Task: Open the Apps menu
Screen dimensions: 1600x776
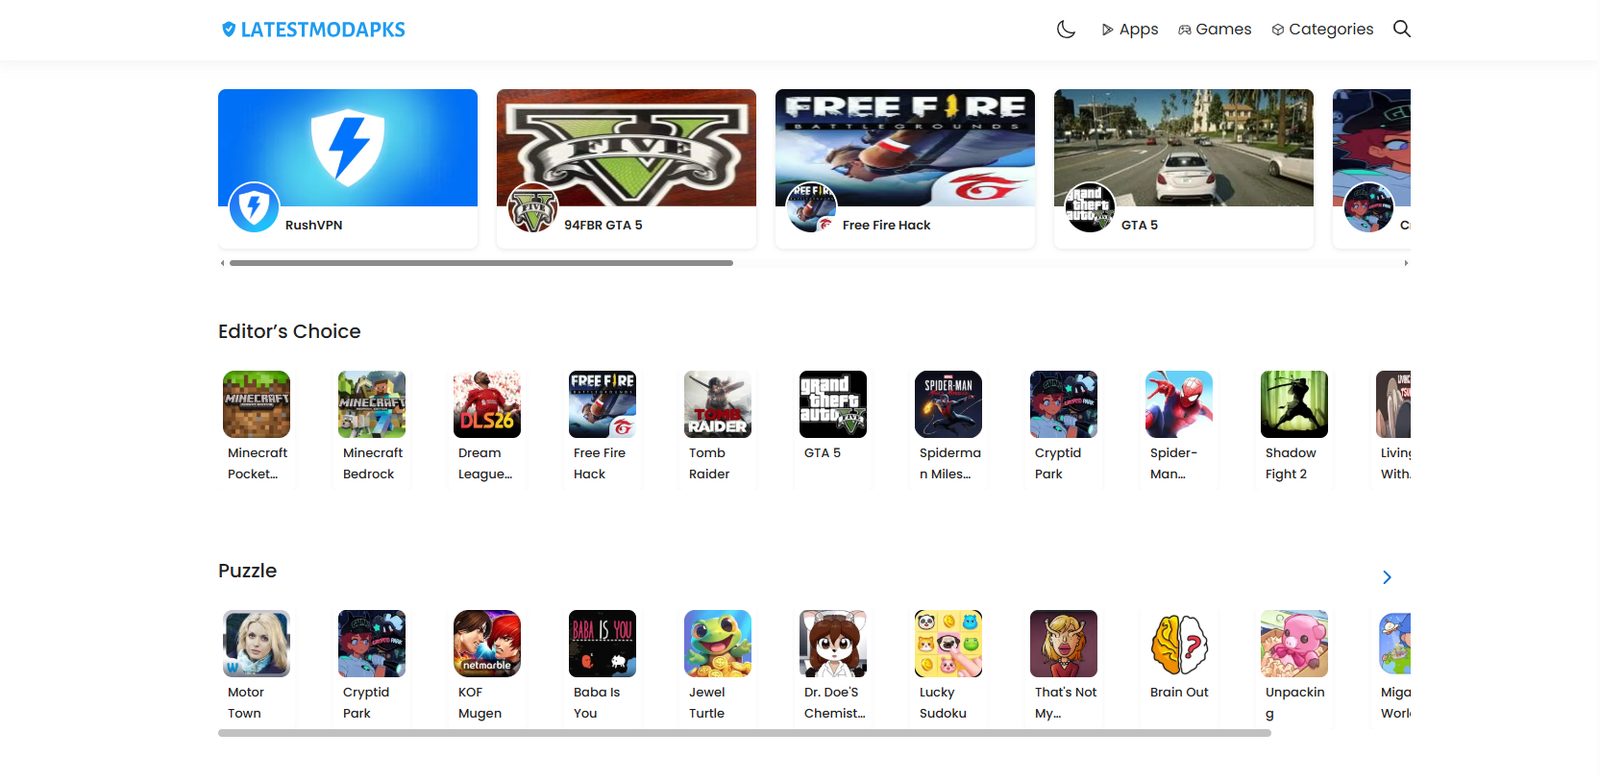Action: click(1130, 29)
